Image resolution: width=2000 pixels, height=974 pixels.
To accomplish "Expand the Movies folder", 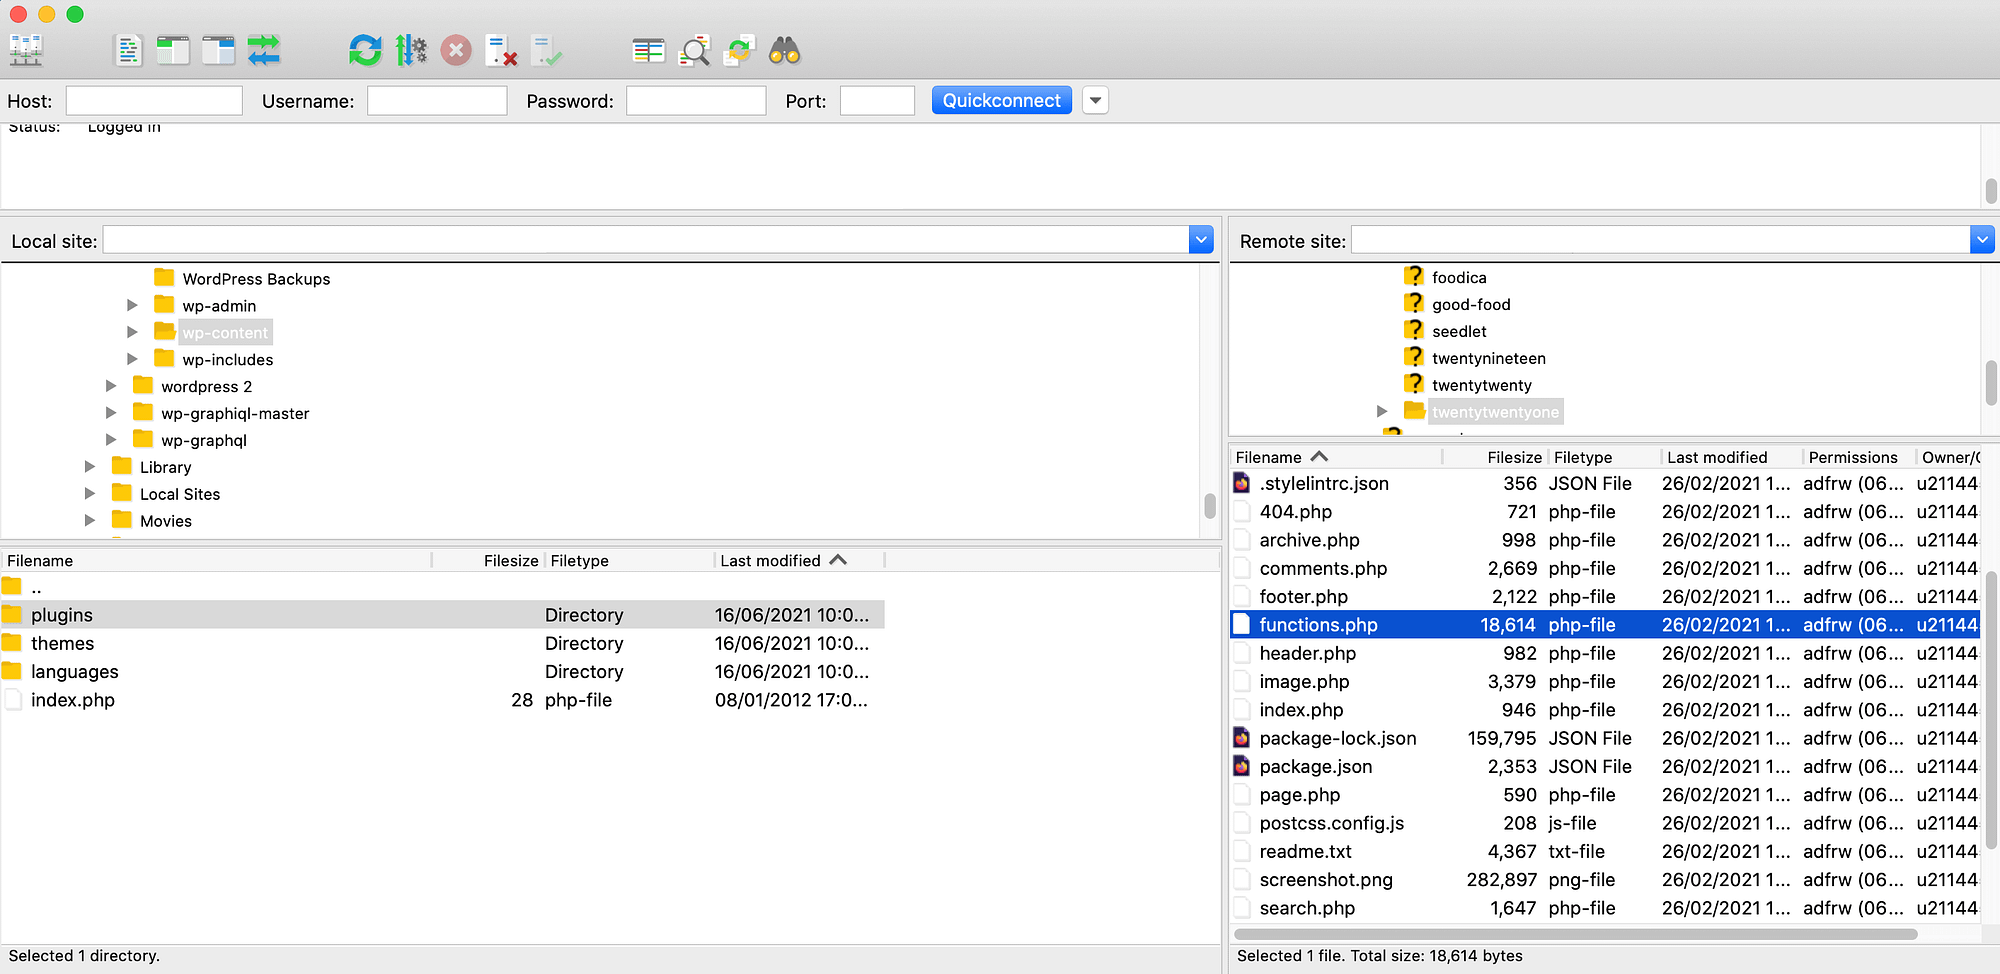I will tap(90, 520).
